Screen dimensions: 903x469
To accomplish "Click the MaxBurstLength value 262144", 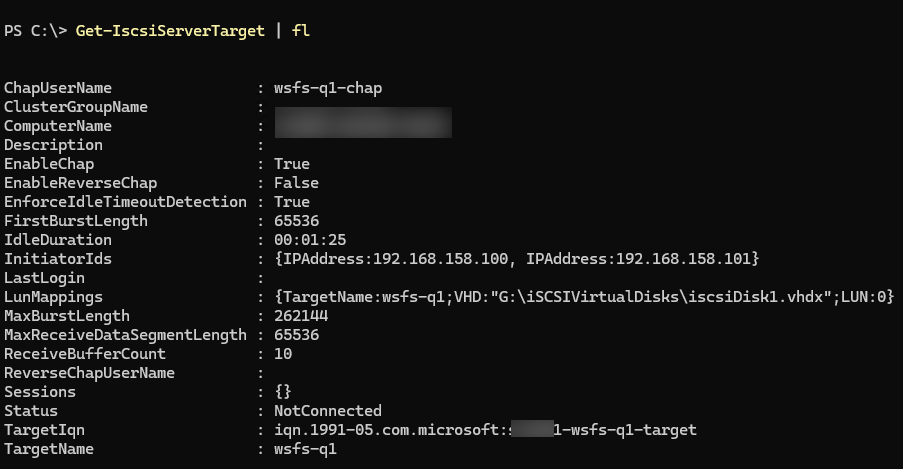I will [300, 316].
